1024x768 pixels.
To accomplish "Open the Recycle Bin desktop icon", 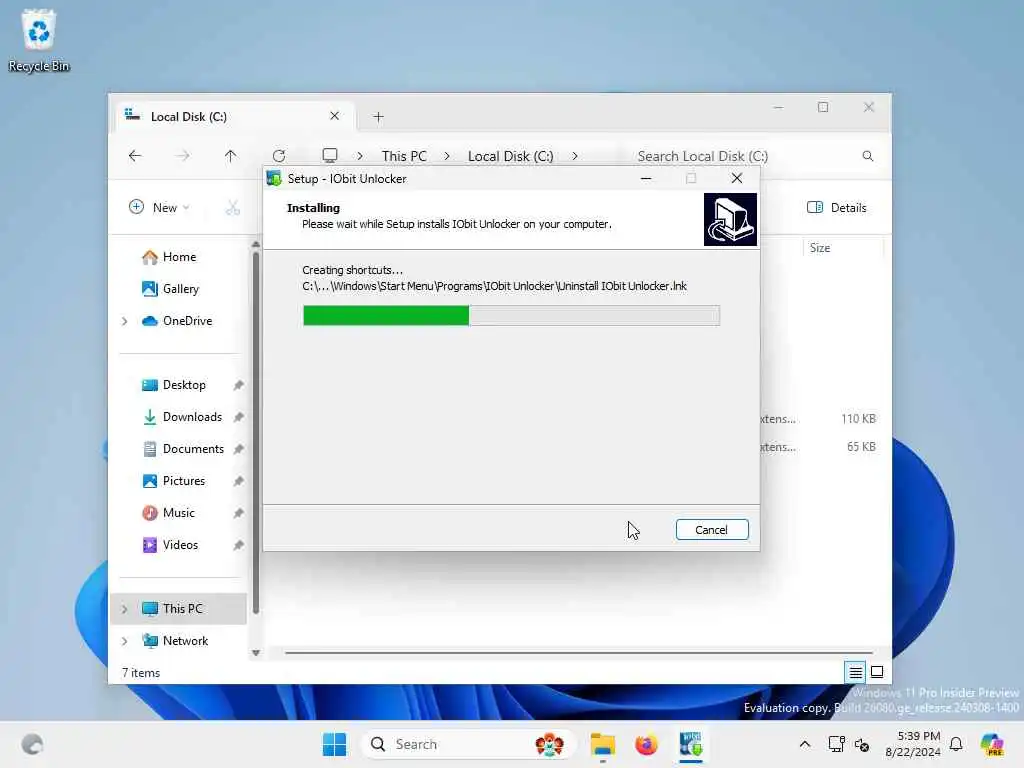I will click(39, 41).
